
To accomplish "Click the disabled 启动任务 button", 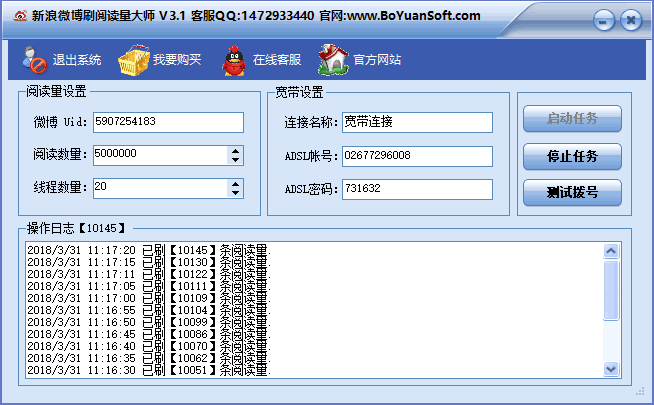I will click(x=572, y=118).
